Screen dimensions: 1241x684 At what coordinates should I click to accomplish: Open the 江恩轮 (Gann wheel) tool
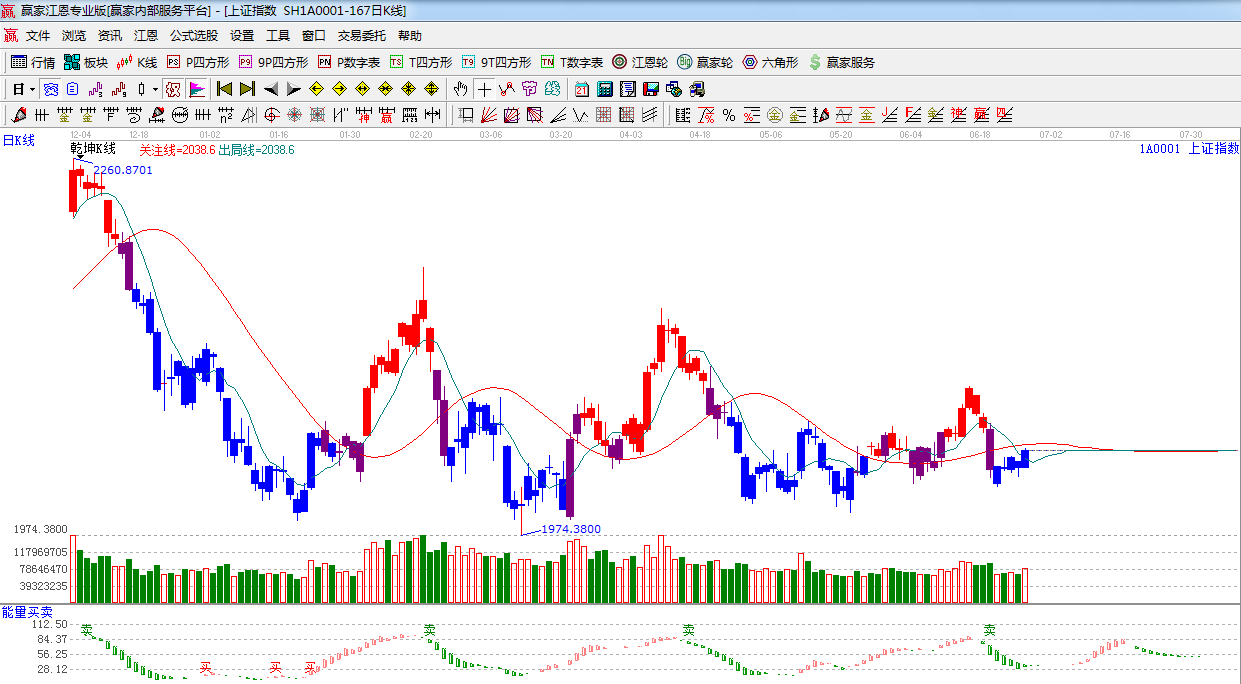point(640,62)
